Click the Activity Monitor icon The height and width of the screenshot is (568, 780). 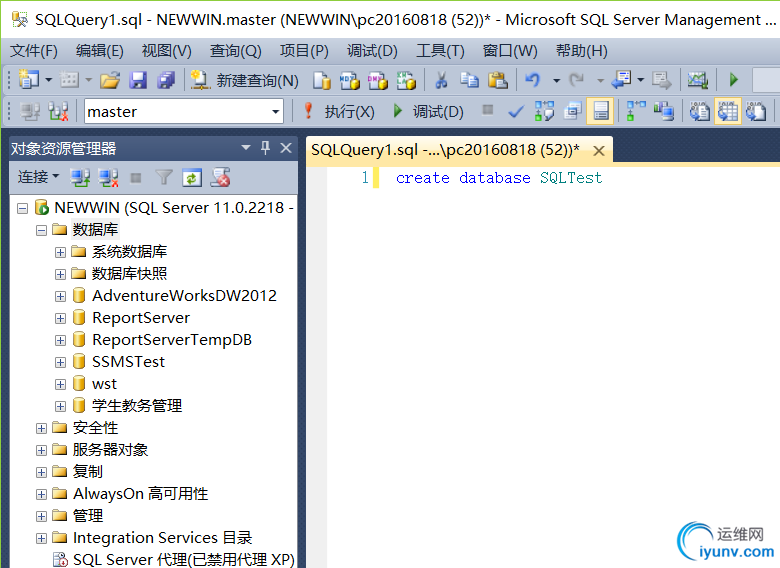click(x=697, y=80)
